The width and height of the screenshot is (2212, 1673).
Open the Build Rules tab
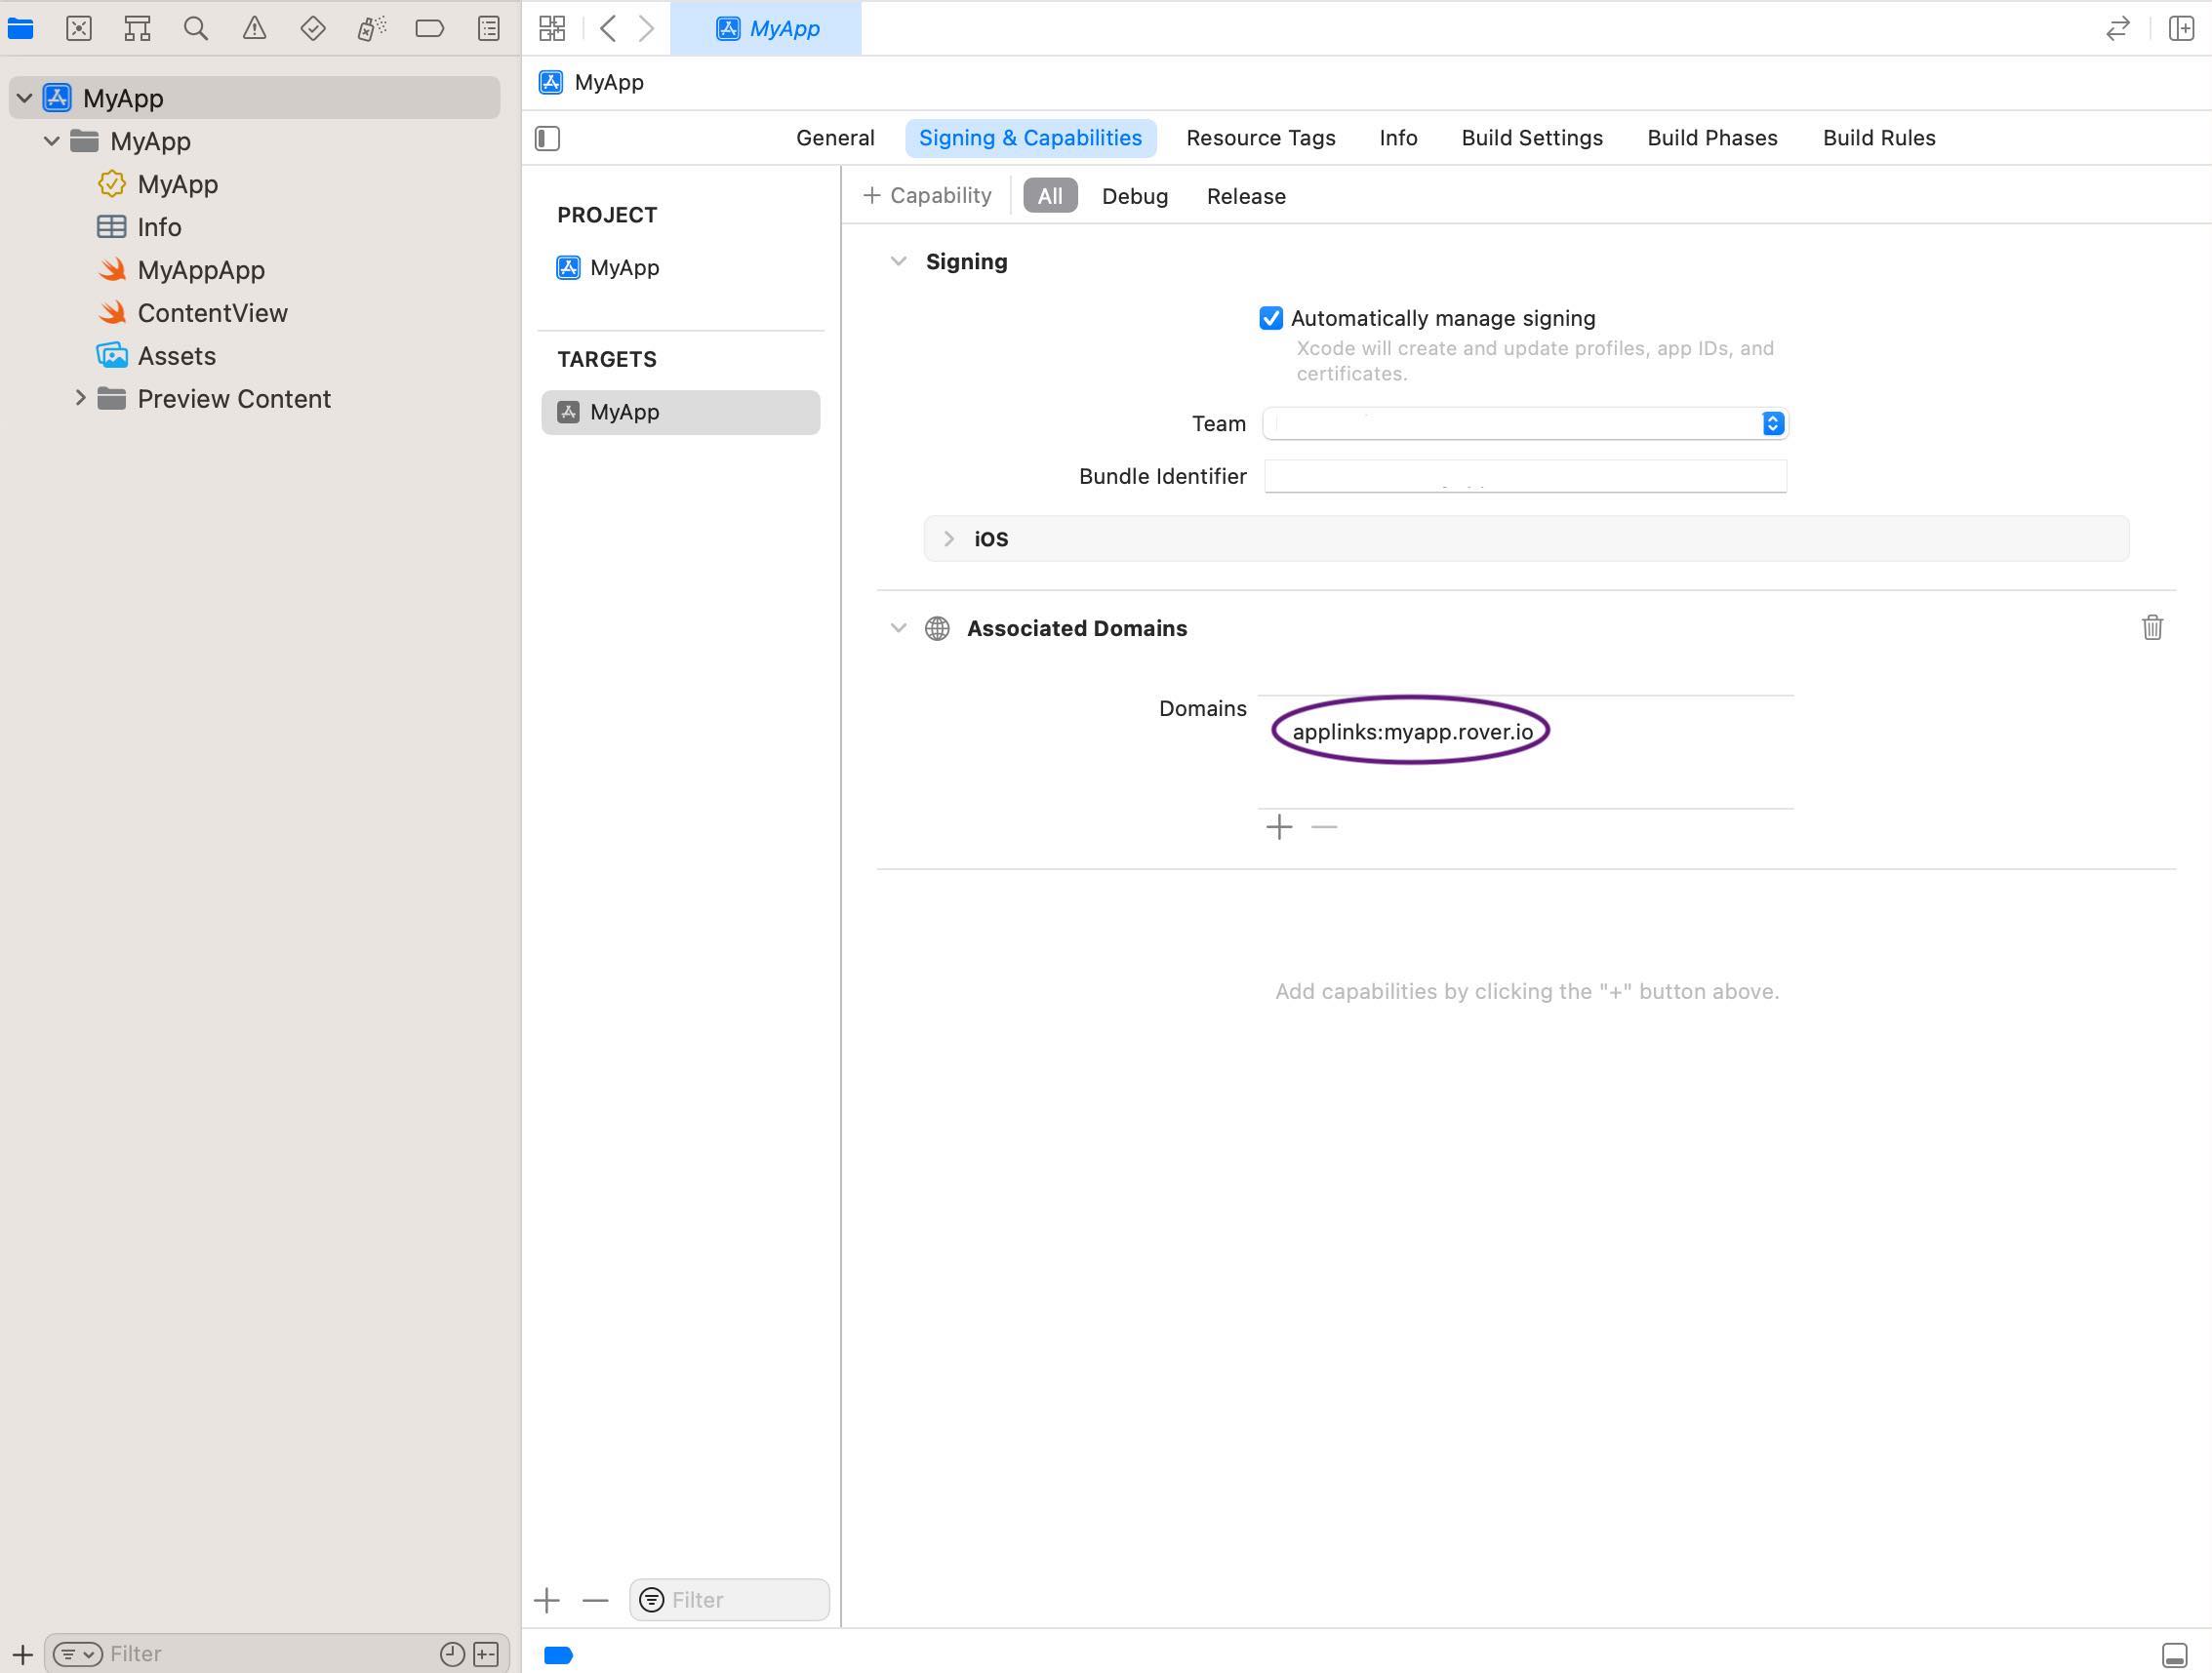coord(1878,138)
